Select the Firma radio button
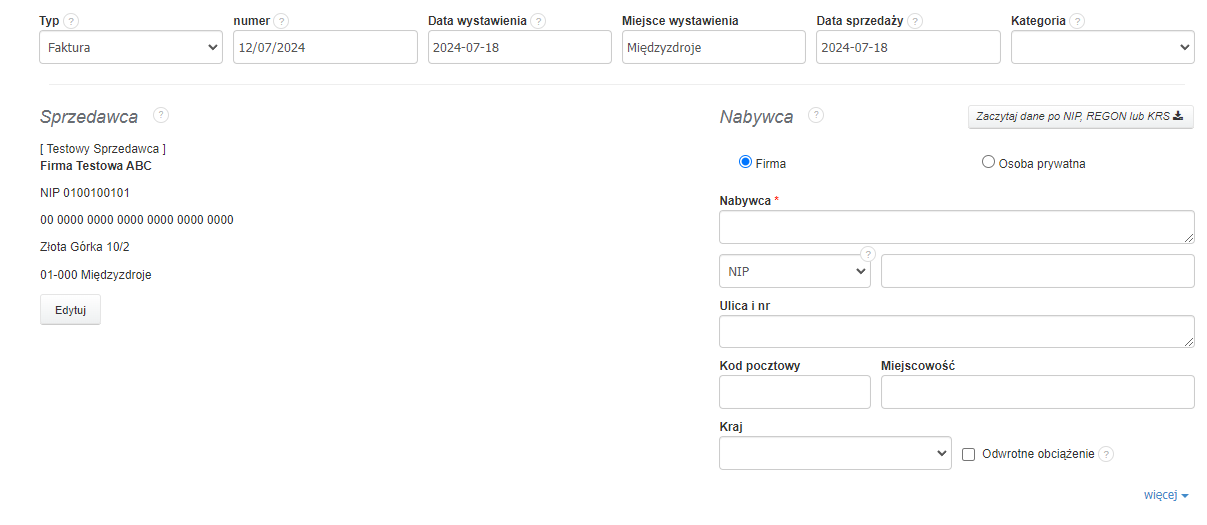The height and width of the screenshot is (525, 1207). pos(745,162)
